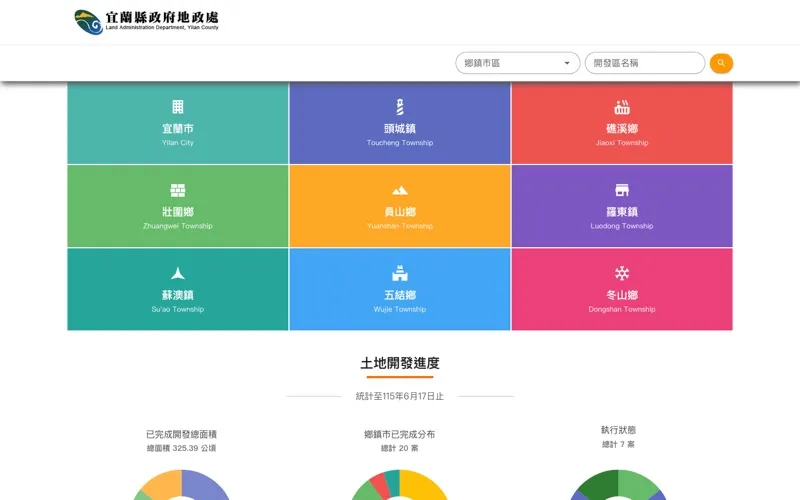The width and height of the screenshot is (800, 500).
Task: Click the 總面積 325.39 公頃 value
Action: pos(182,448)
